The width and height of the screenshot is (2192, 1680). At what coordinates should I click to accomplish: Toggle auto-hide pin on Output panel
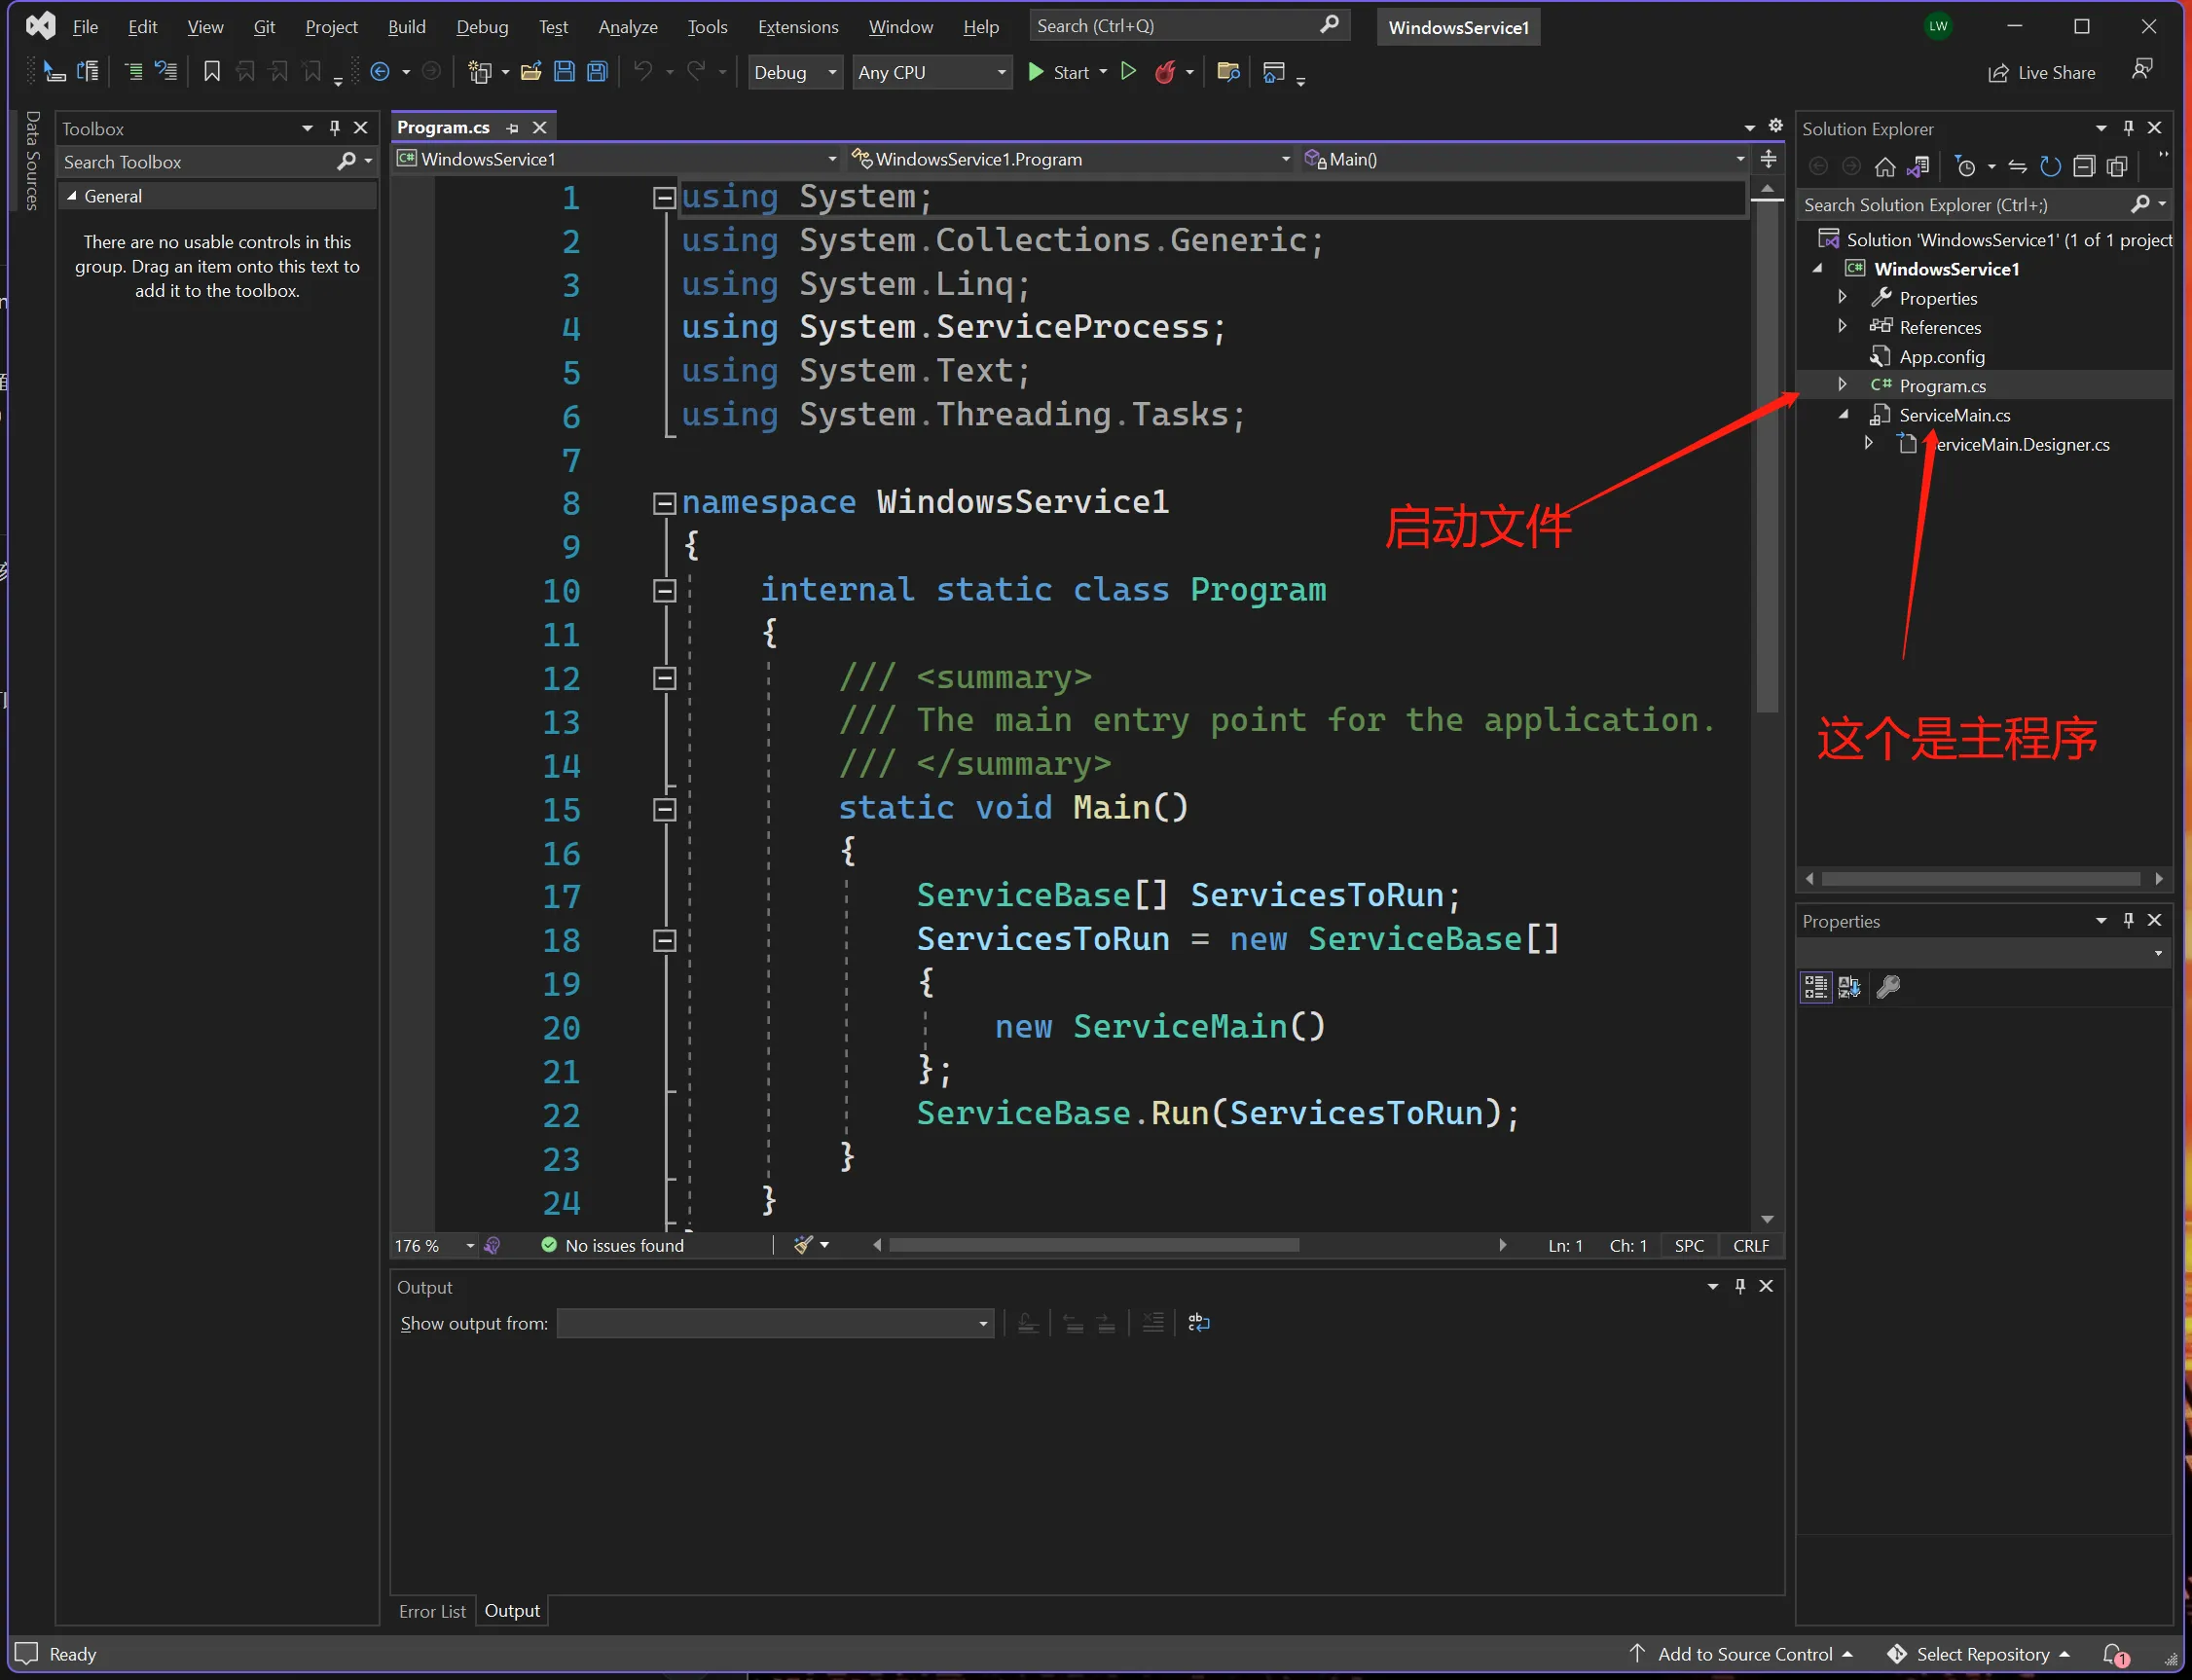tap(1740, 1286)
